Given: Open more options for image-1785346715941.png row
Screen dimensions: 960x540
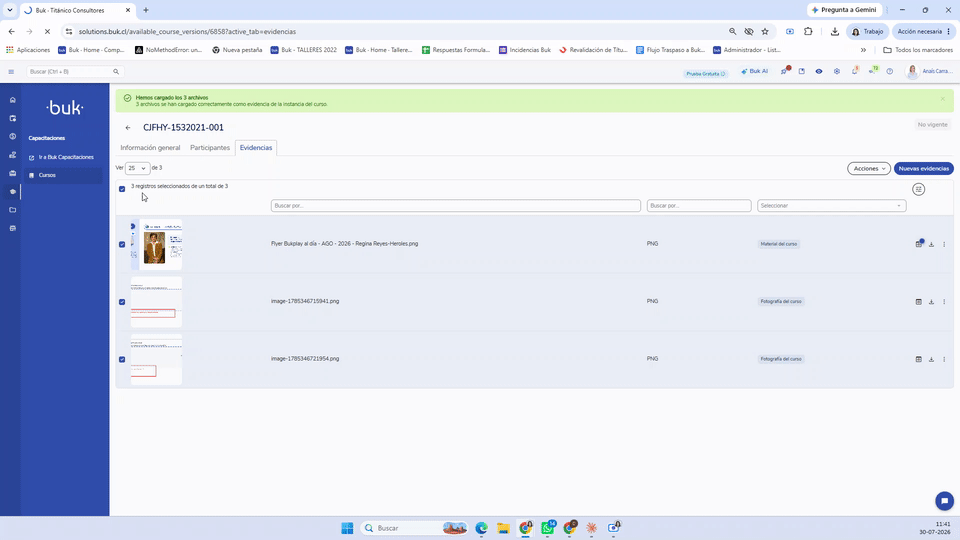Looking at the screenshot, I should (x=944, y=302).
